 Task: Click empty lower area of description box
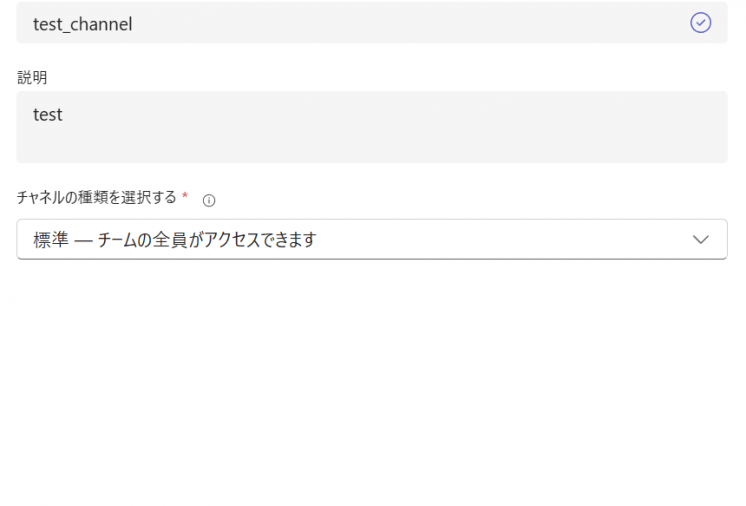pos(371,146)
